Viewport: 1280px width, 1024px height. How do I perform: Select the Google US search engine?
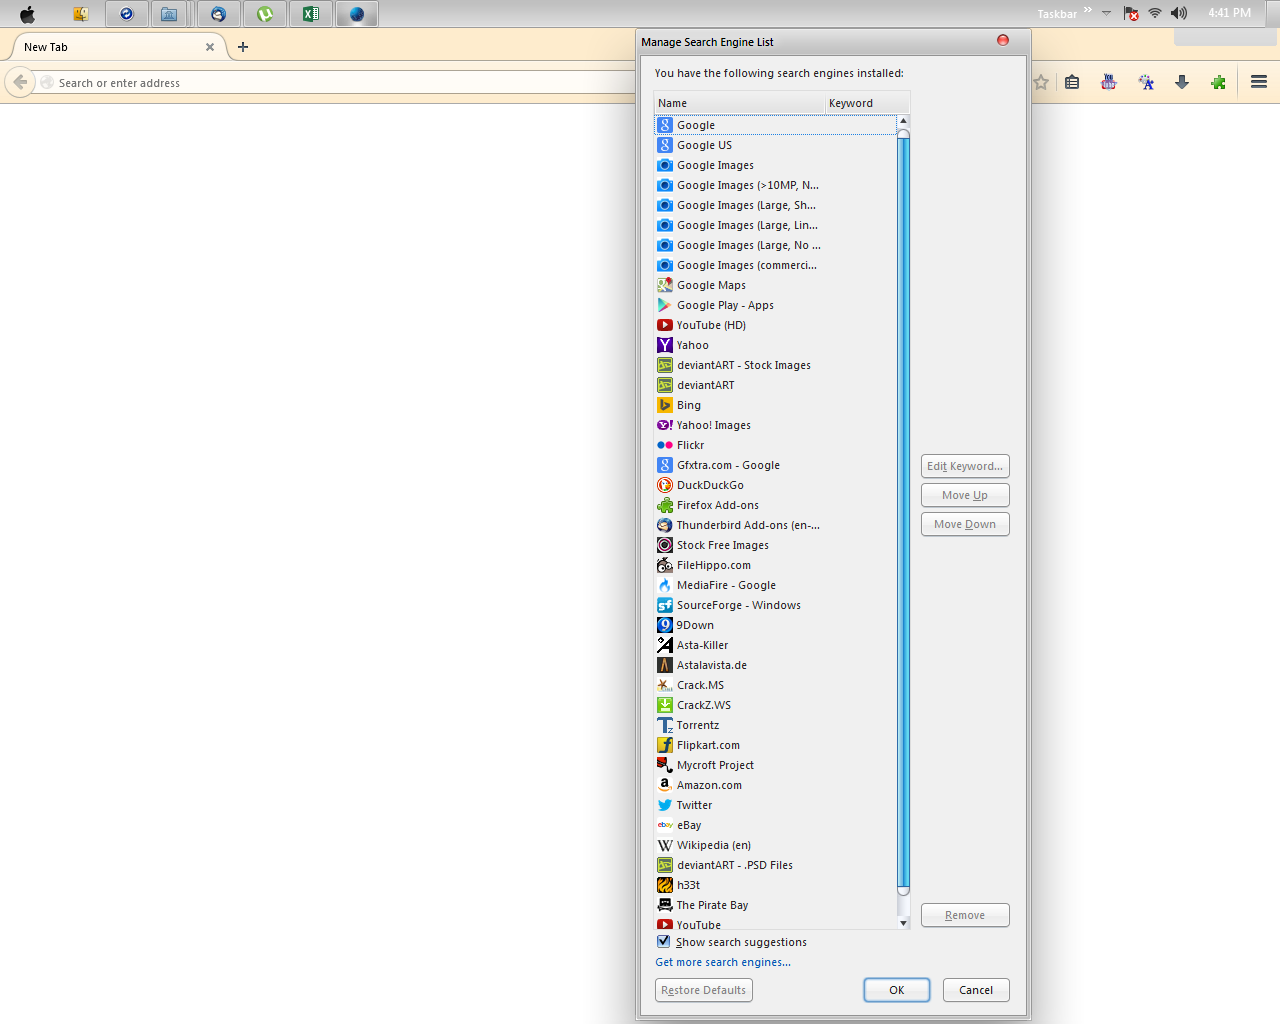pos(776,145)
